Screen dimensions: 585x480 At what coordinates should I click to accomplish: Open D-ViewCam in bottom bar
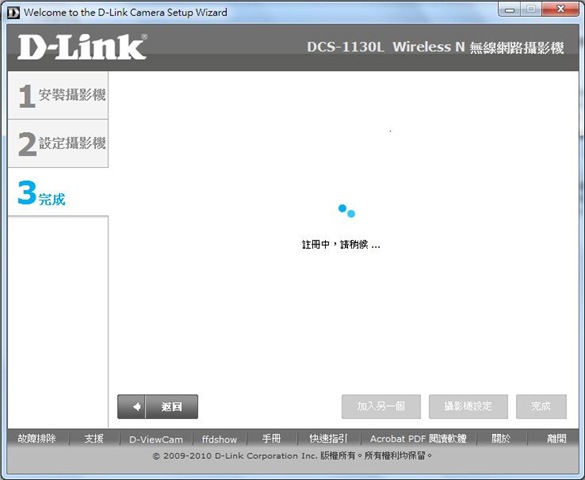(156, 439)
